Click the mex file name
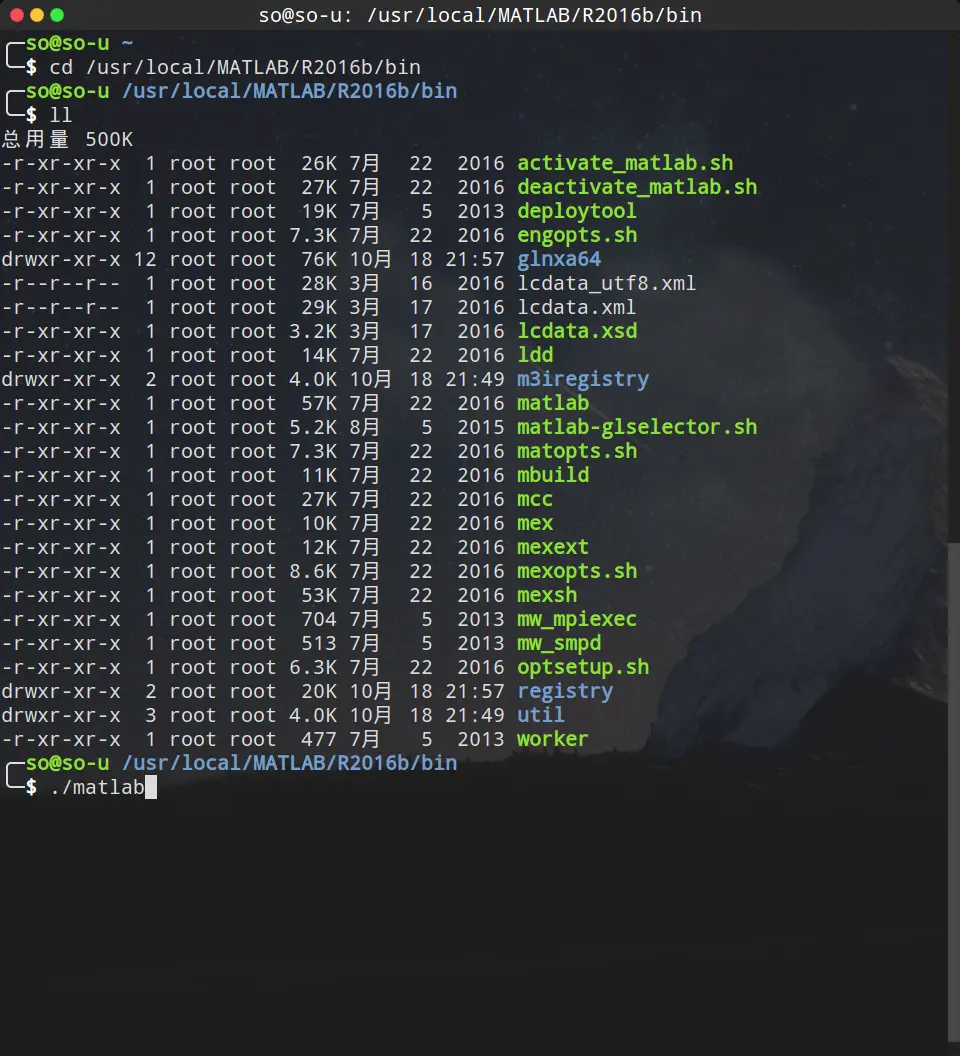This screenshot has width=960, height=1056. 535,523
